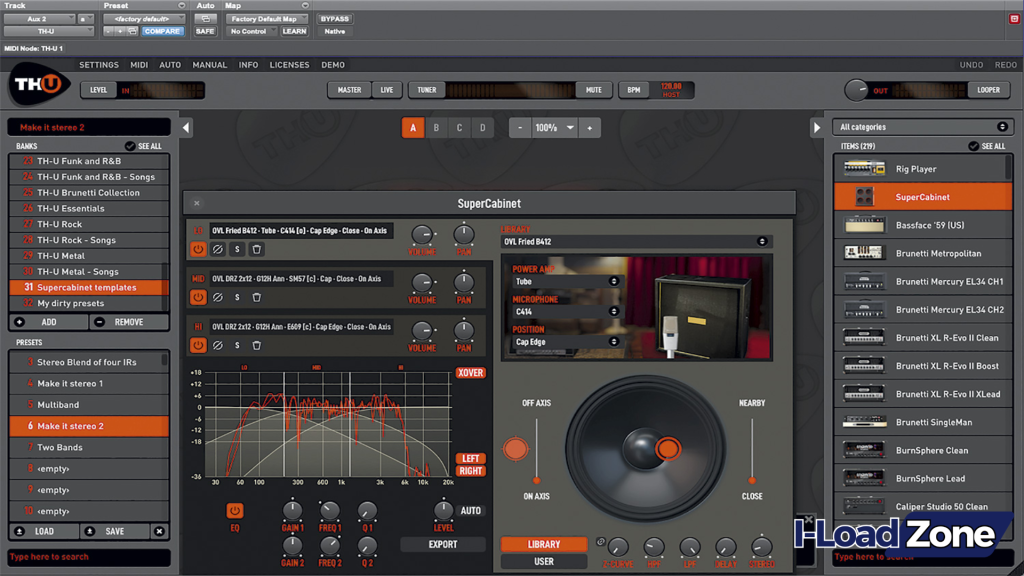Open the Looper module
The width and height of the screenshot is (1024, 576).
tap(988, 89)
